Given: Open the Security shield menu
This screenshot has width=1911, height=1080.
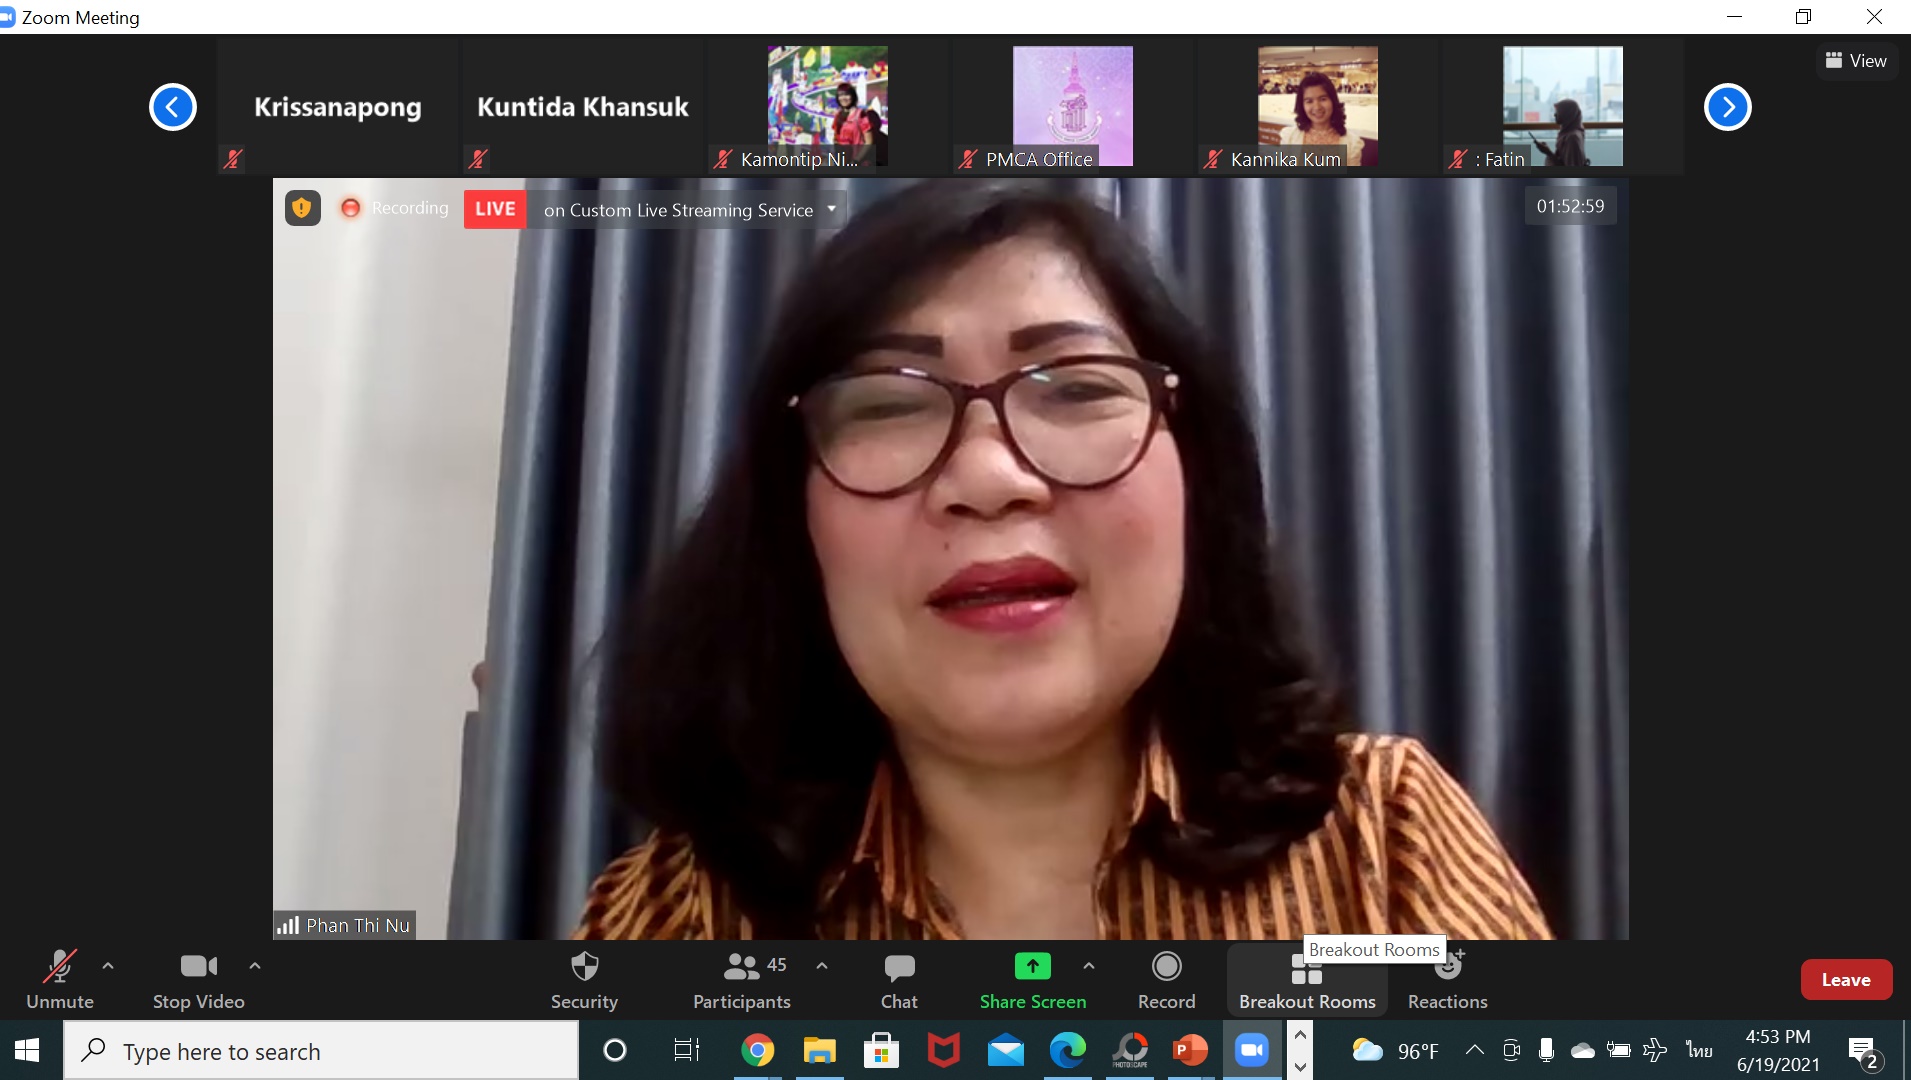Looking at the screenshot, I should point(584,980).
